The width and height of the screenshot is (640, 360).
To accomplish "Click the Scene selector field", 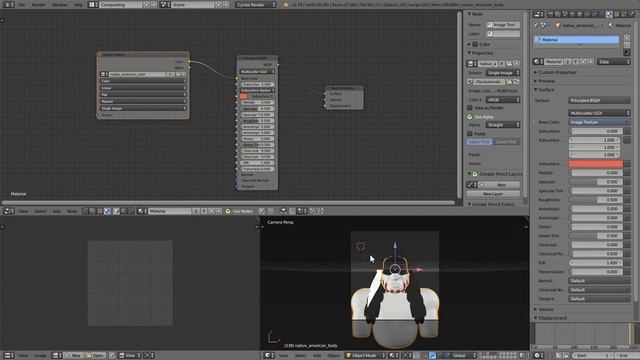I will tap(192, 5).
